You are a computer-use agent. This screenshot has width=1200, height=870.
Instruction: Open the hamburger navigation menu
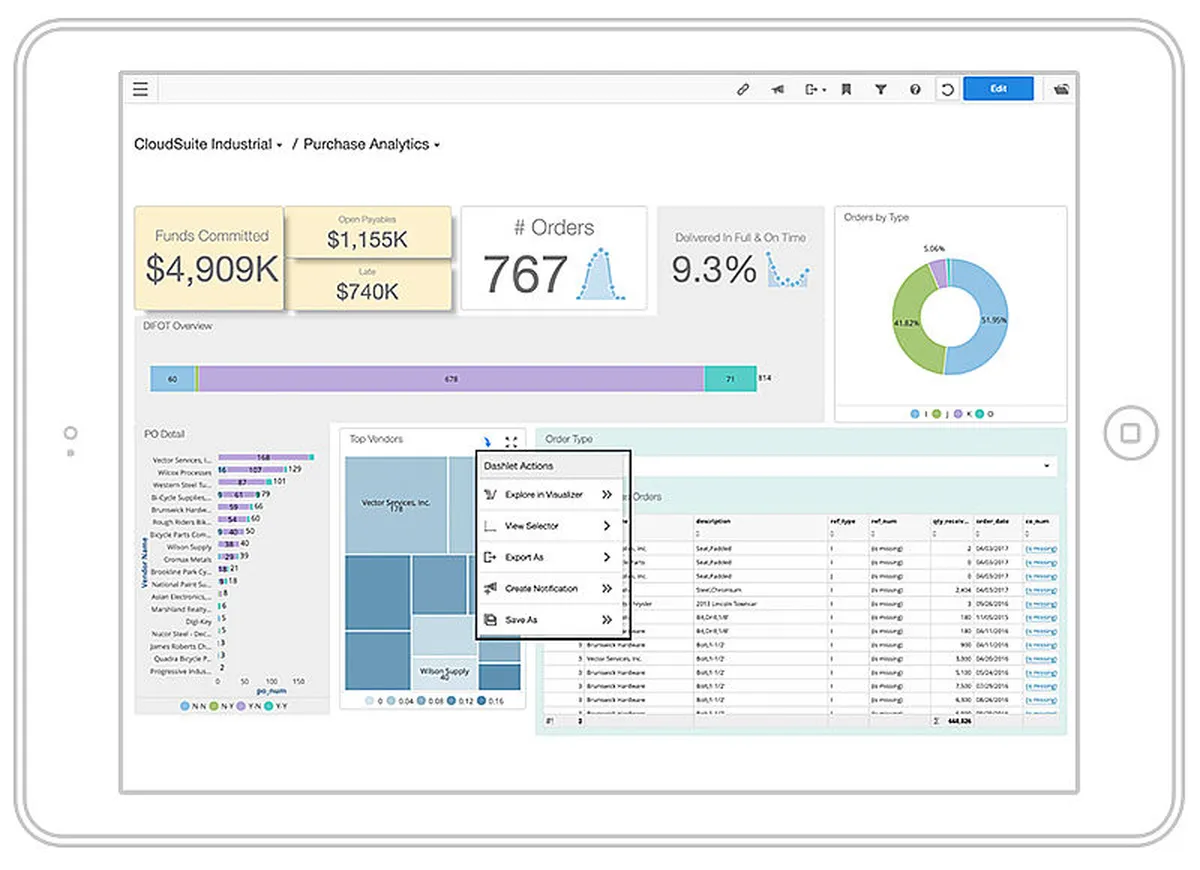141,89
